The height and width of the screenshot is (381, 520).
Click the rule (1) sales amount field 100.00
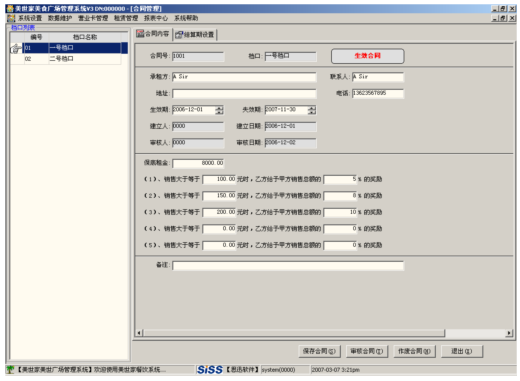coord(219,179)
